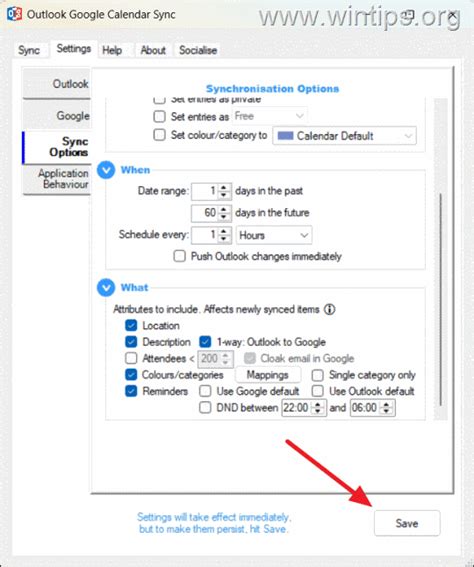The width and height of the screenshot is (474, 567).
Task: Enable Use Outlook default reminders
Action: [x=318, y=391]
